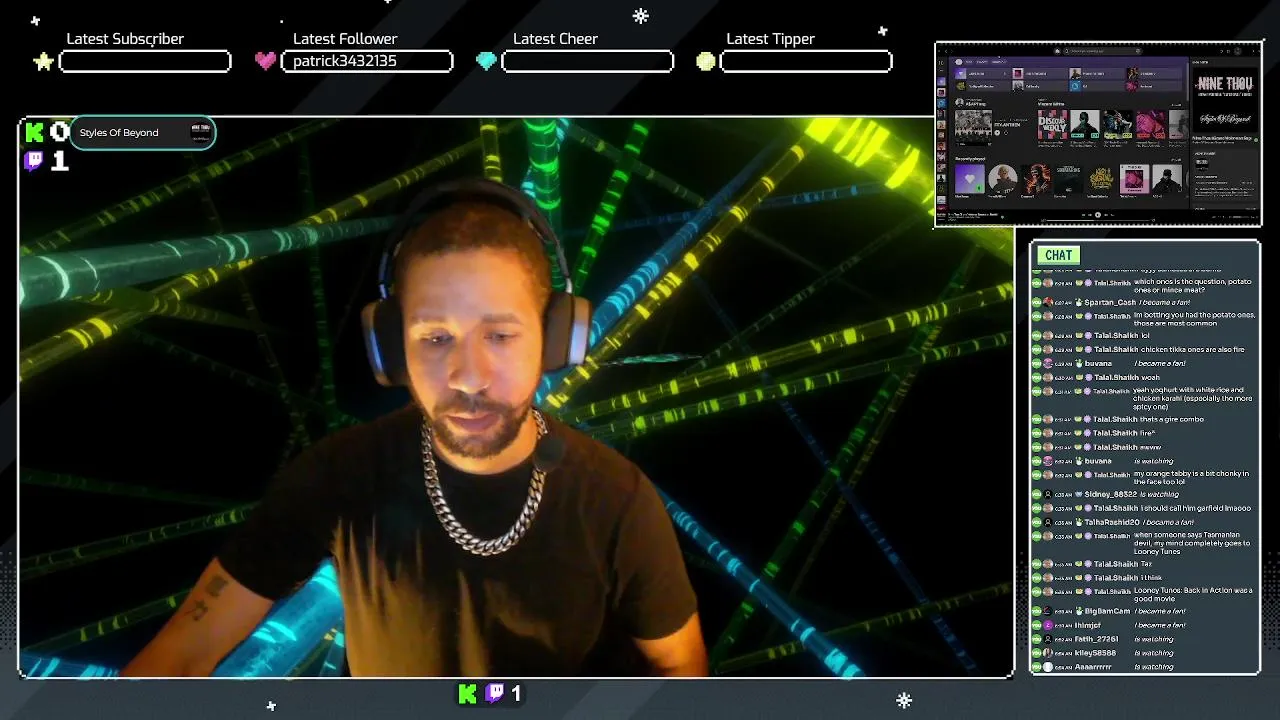1280x720 pixels.
Task: Click Fatih_27261 'is watching' line
Action: pyautogui.click(x=1143, y=639)
